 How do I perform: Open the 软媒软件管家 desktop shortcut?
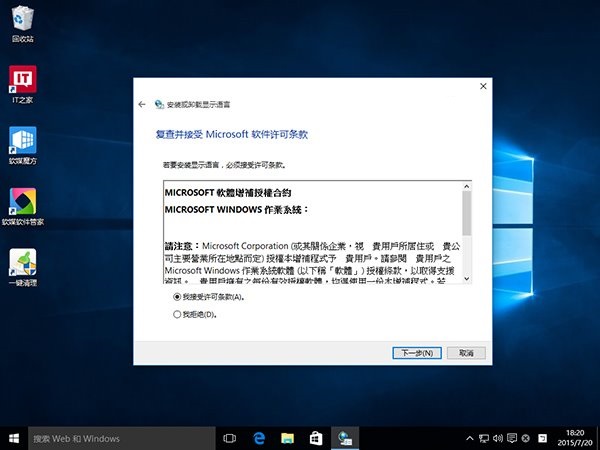[x=23, y=207]
